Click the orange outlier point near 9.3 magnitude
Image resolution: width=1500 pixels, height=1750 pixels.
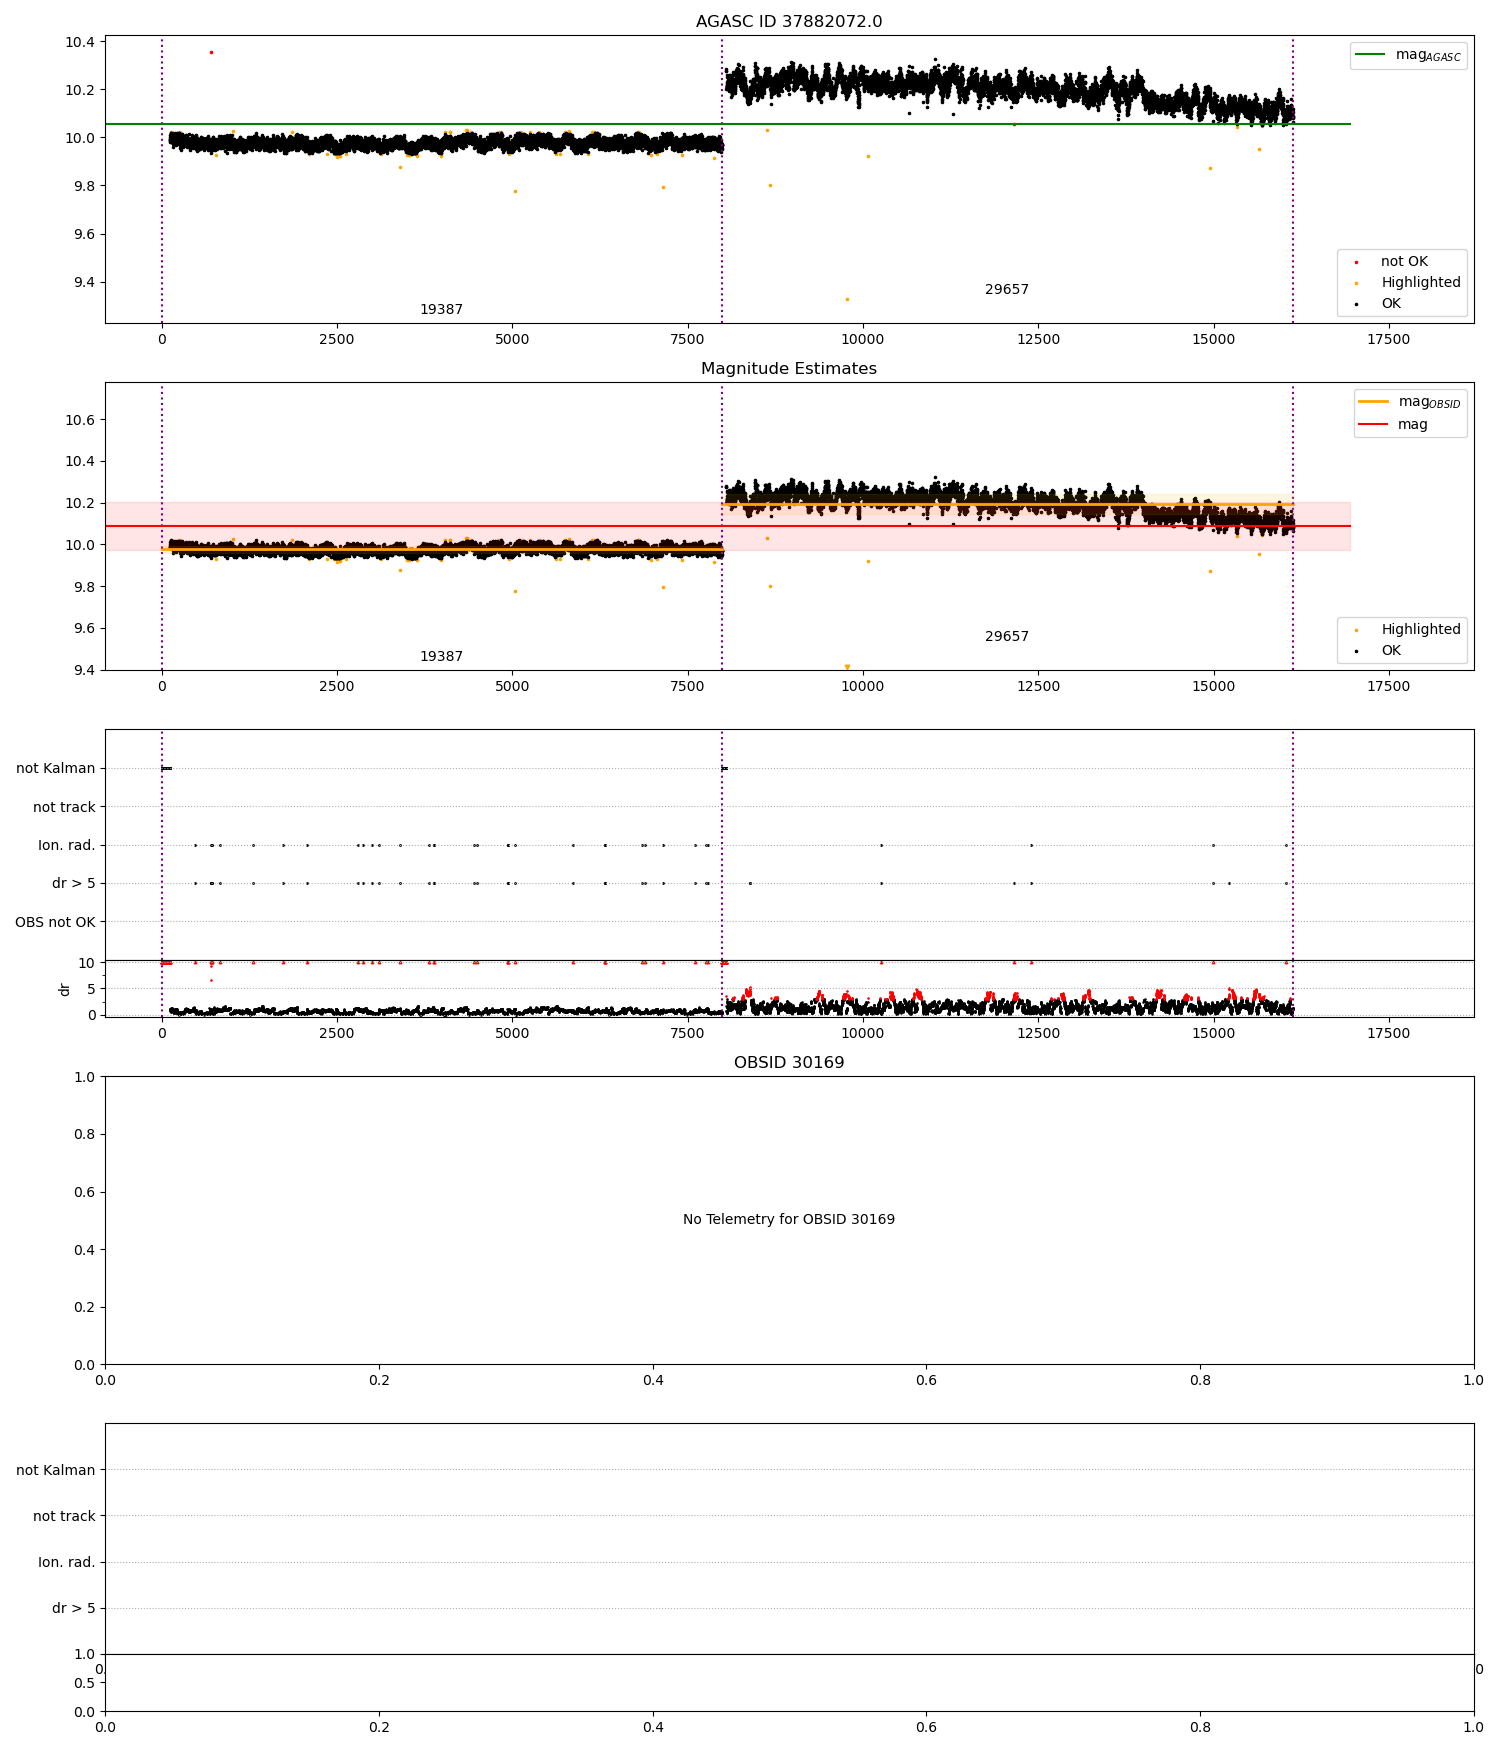point(847,299)
